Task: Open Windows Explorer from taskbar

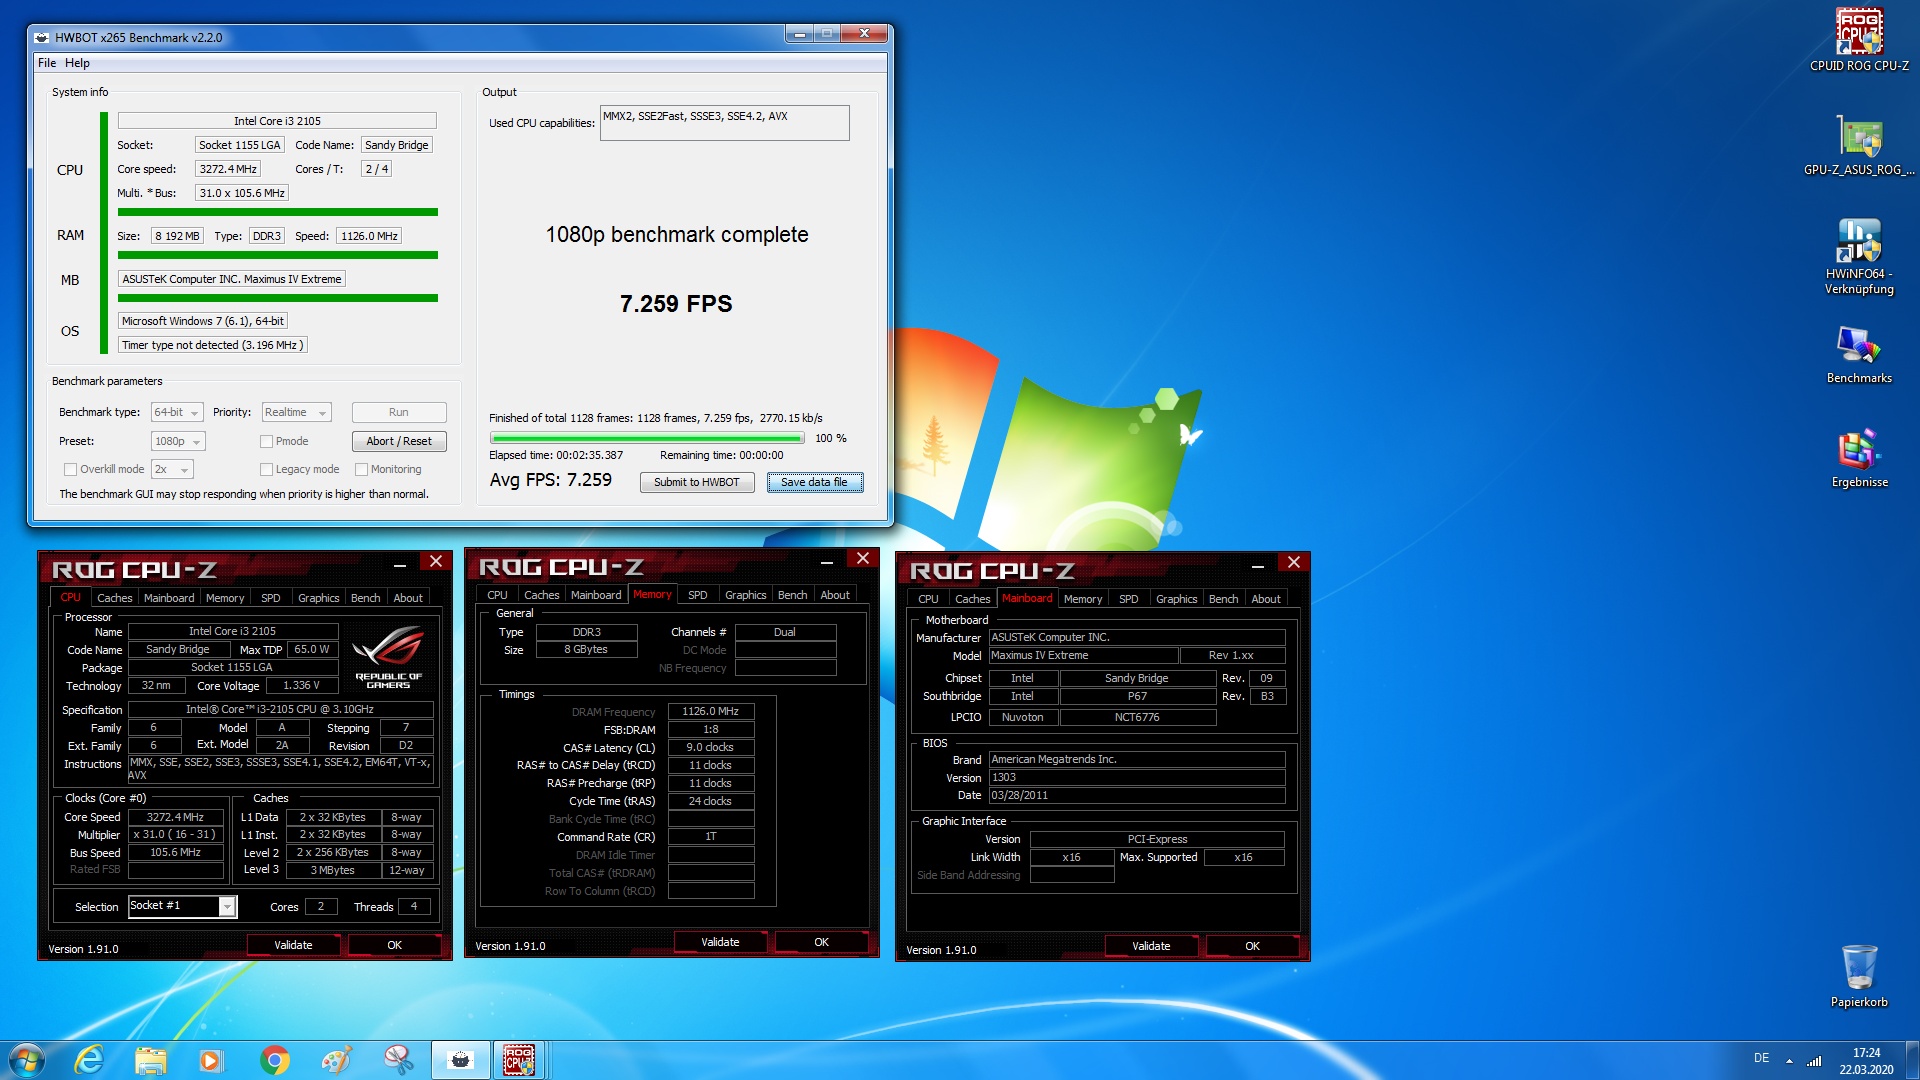Action: coord(150,1060)
